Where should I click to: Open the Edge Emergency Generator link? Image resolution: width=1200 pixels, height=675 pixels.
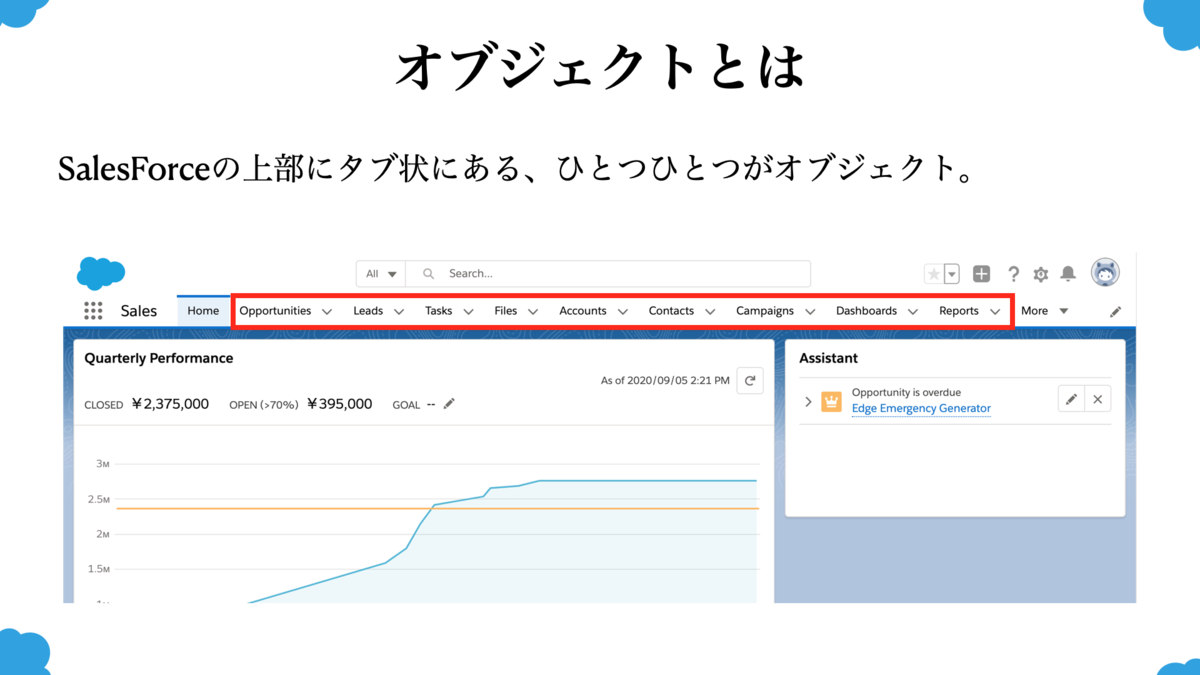pyautogui.click(x=921, y=408)
